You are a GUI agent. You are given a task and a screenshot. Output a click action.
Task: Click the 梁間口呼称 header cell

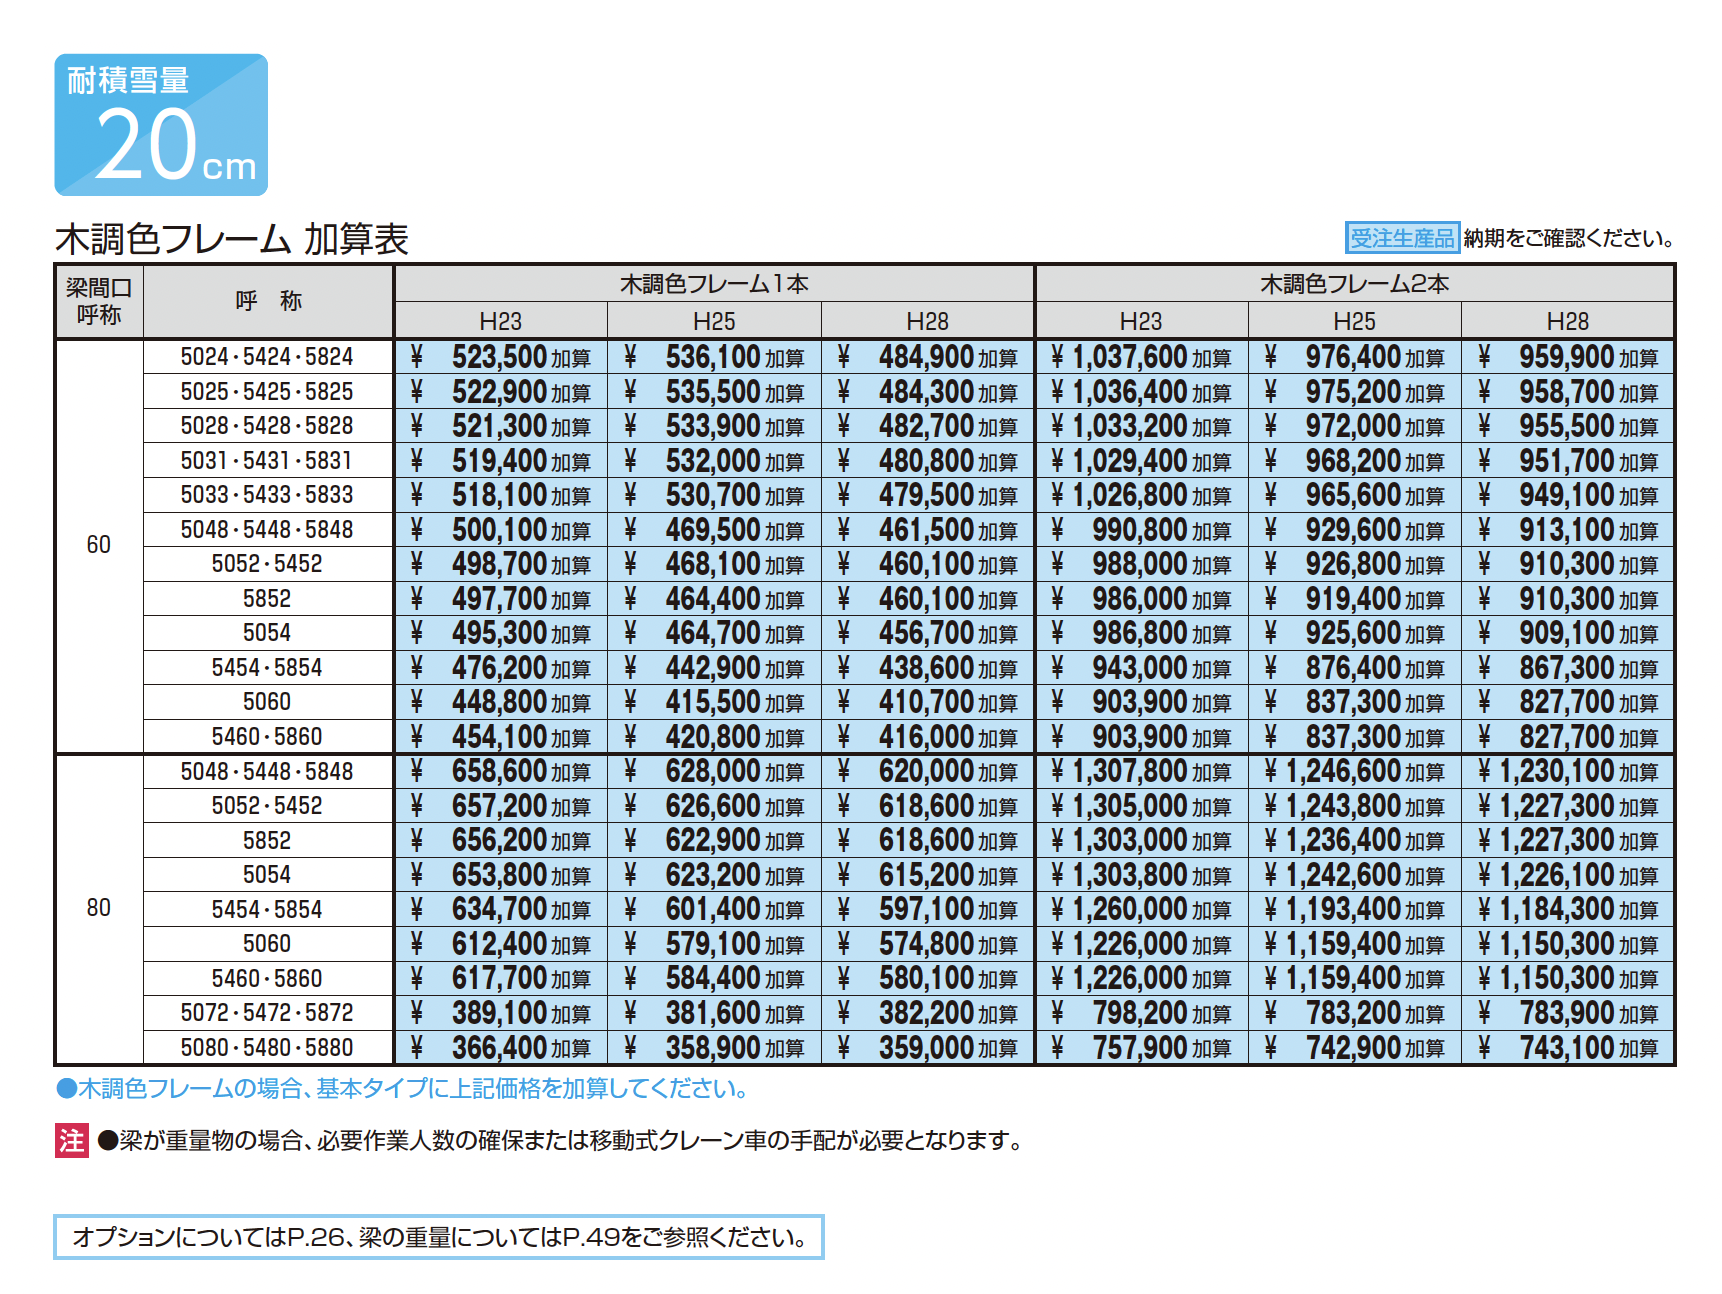pos(99,301)
